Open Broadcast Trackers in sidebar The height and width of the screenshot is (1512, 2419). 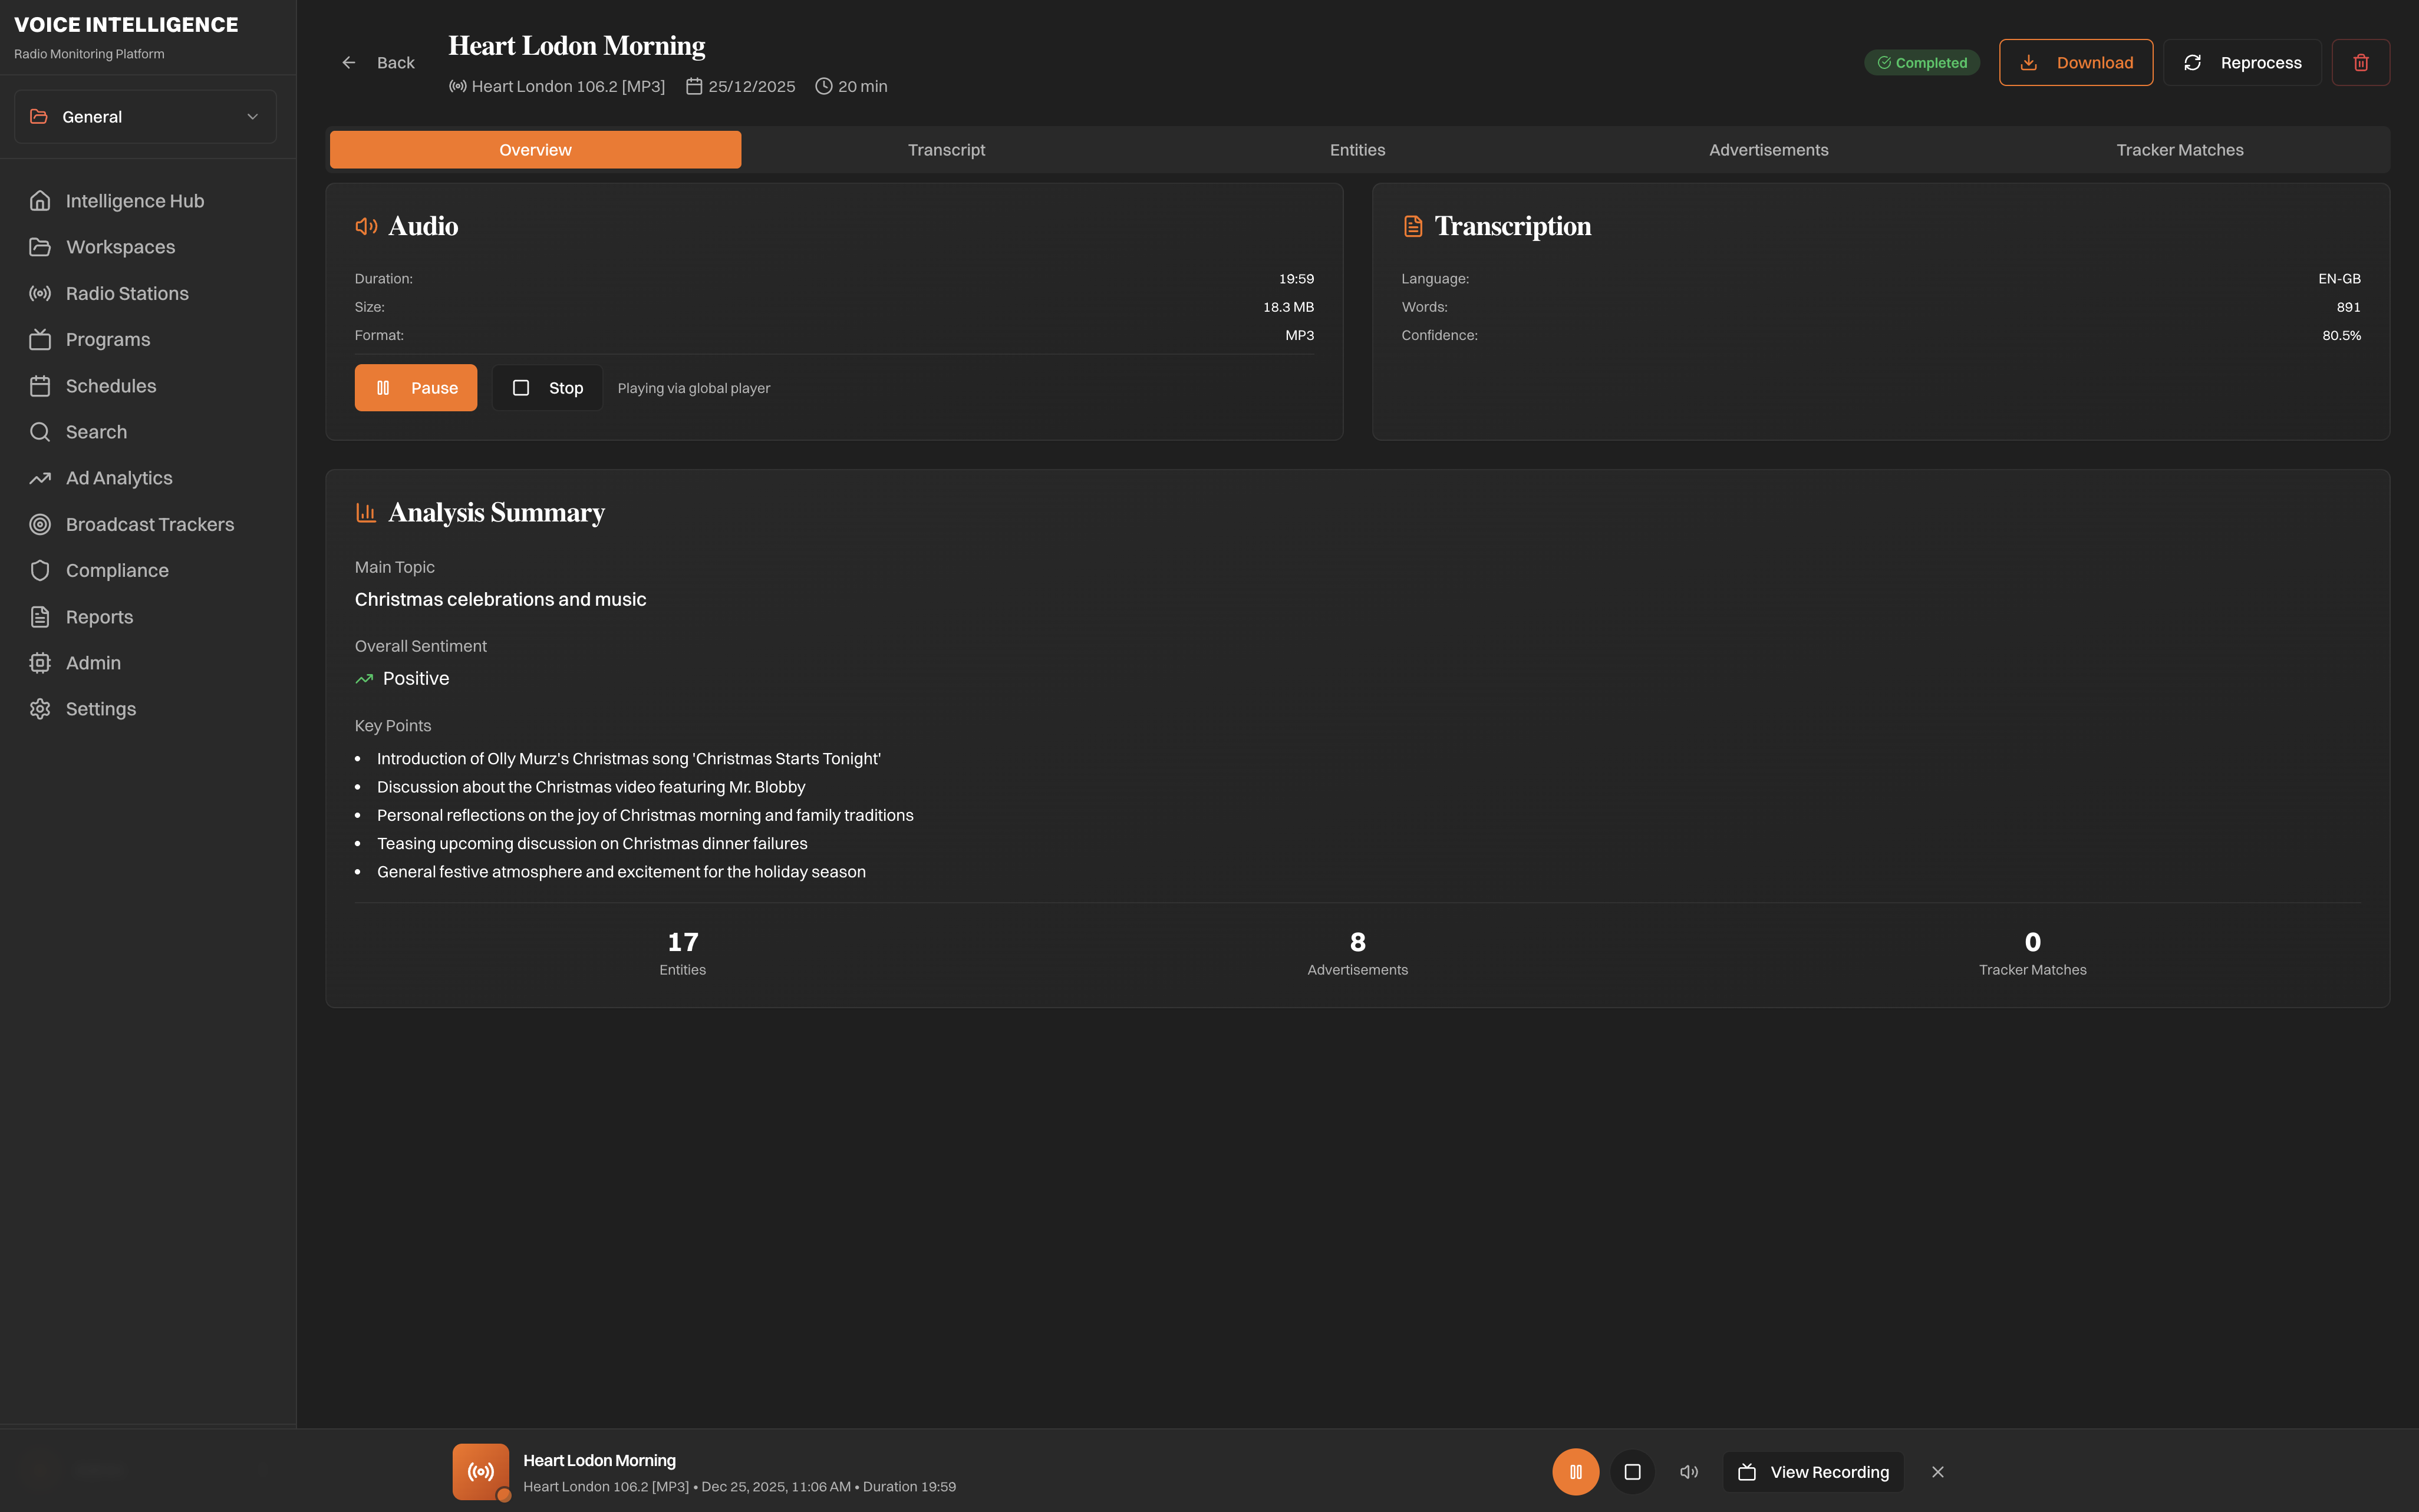pos(149,524)
